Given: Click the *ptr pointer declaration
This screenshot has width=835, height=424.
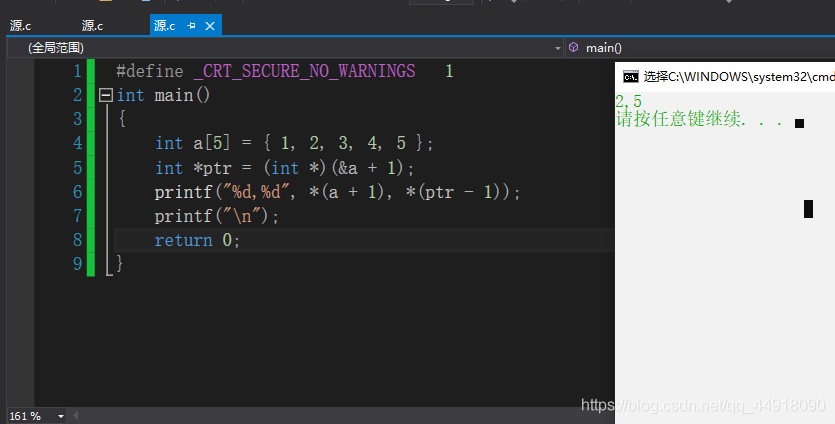Looking at the screenshot, I should (212, 168).
